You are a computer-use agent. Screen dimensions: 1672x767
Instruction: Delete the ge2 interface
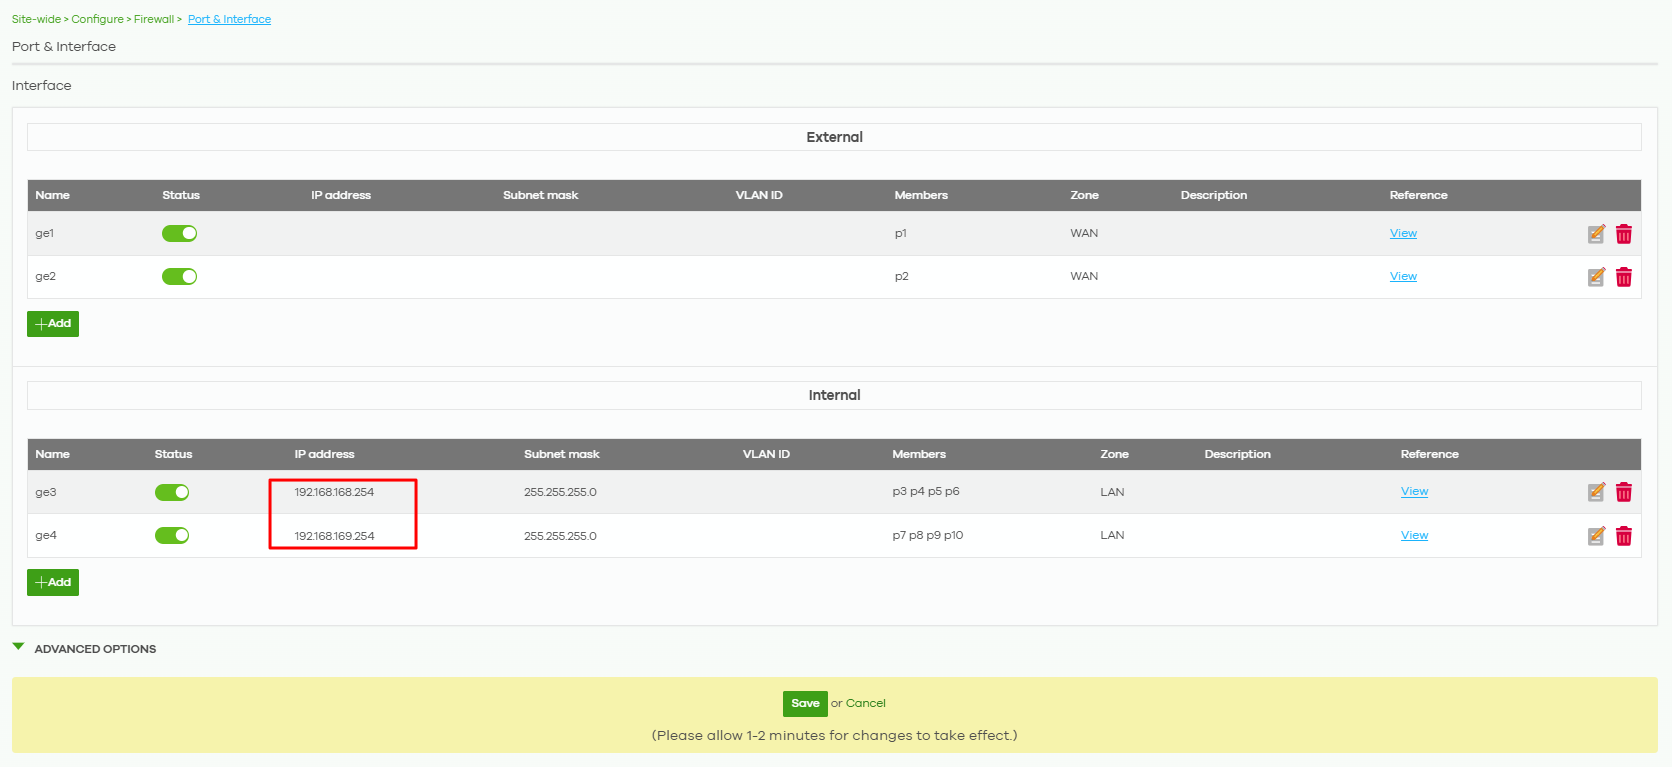pyautogui.click(x=1624, y=277)
